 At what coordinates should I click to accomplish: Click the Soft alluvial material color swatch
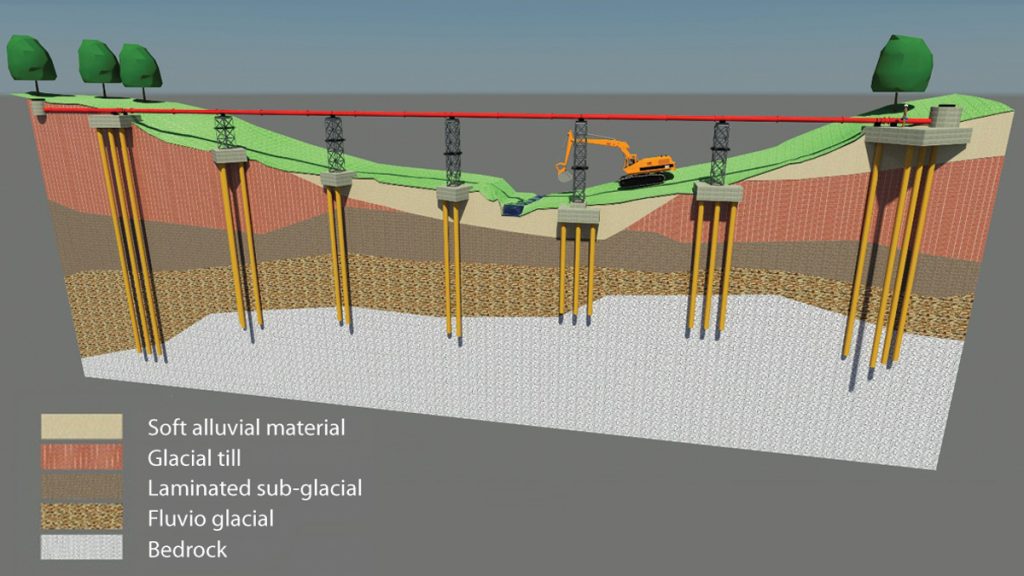click(x=81, y=427)
